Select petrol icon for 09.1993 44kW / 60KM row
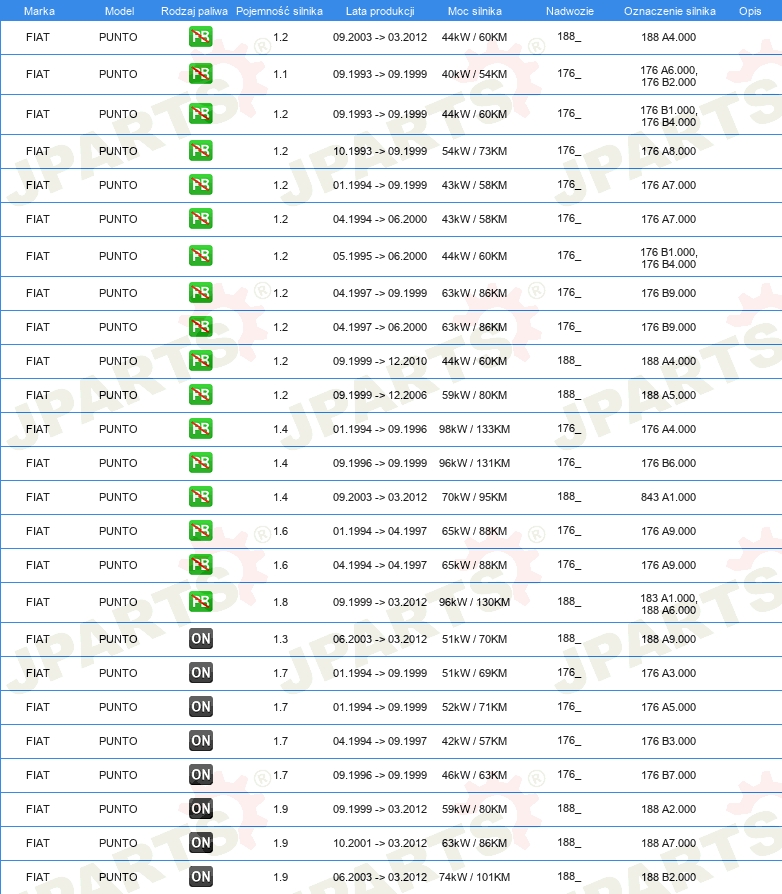782x894 pixels. tap(201, 113)
